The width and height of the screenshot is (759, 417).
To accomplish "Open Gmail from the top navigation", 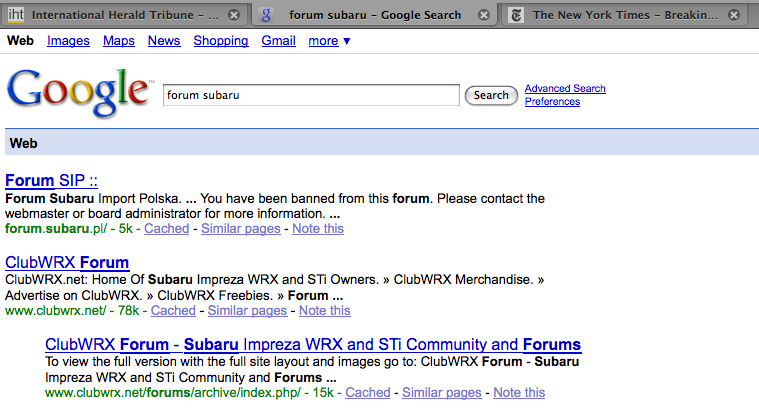I will coord(278,41).
